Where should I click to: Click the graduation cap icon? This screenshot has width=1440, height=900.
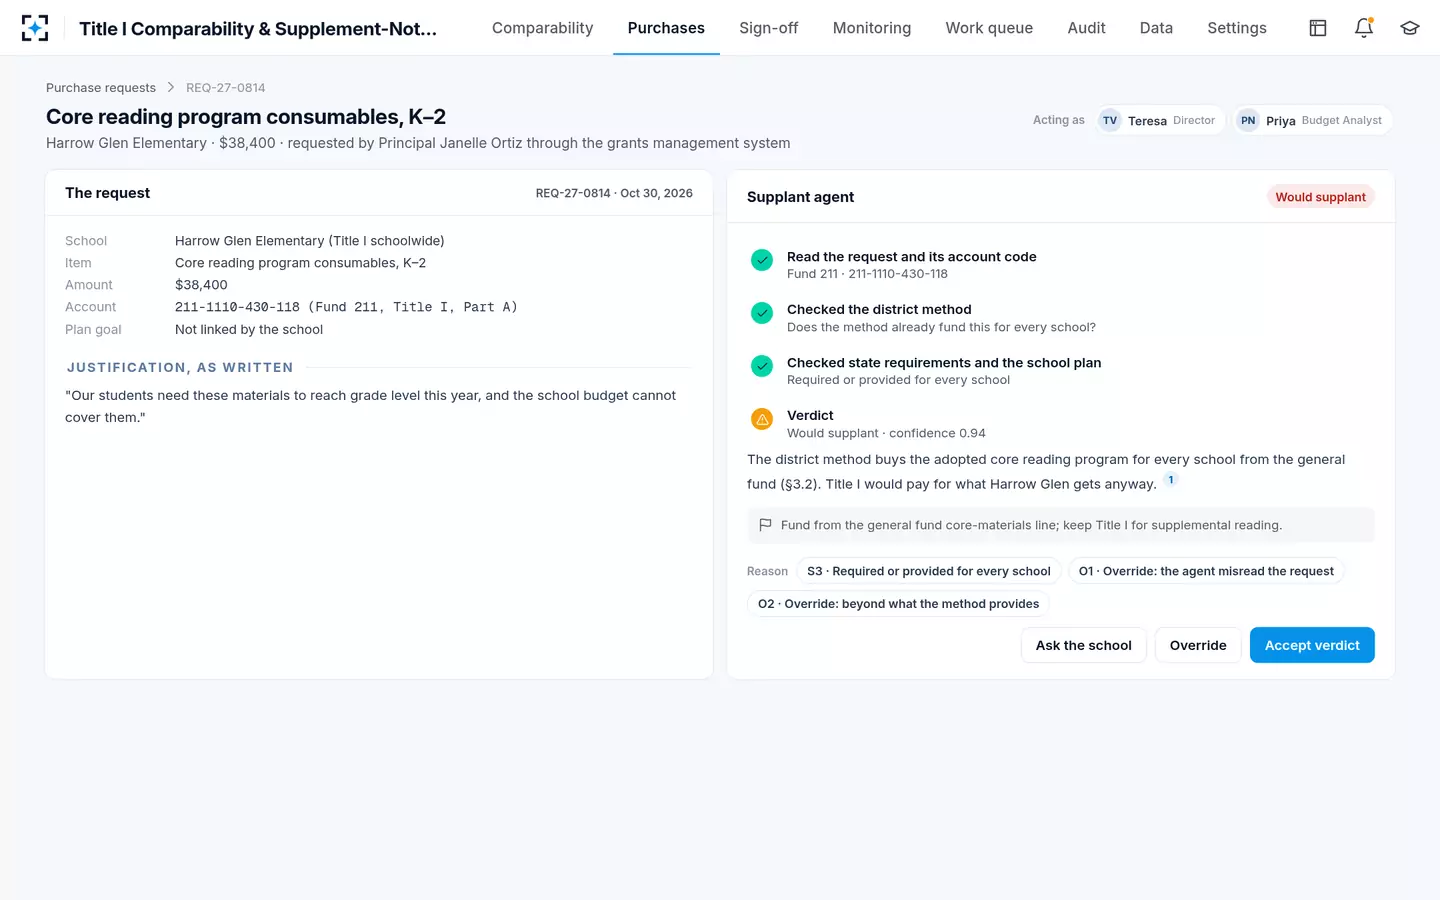(x=1410, y=28)
